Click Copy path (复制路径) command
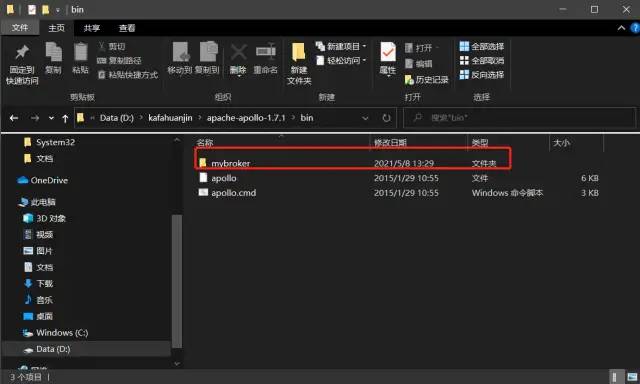640x384 pixels. (x=119, y=60)
